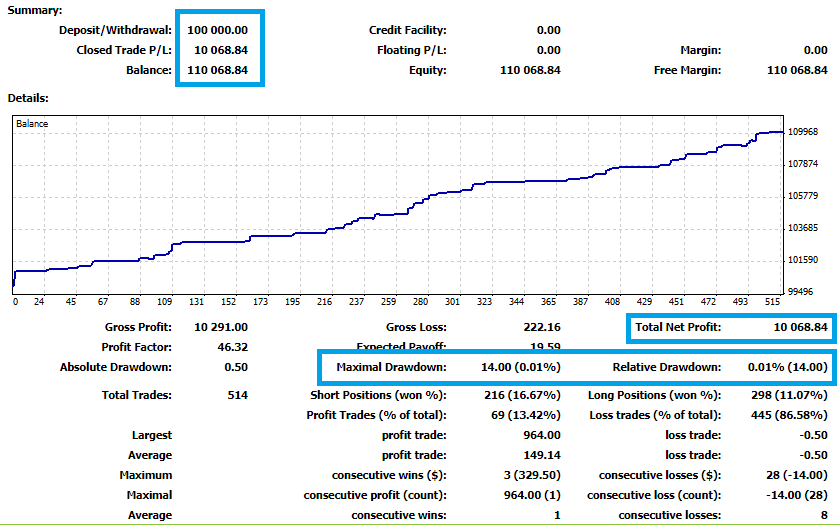This screenshot has width=840, height=525.
Task: Click the Free Margin label
Action: click(x=688, y=70)
